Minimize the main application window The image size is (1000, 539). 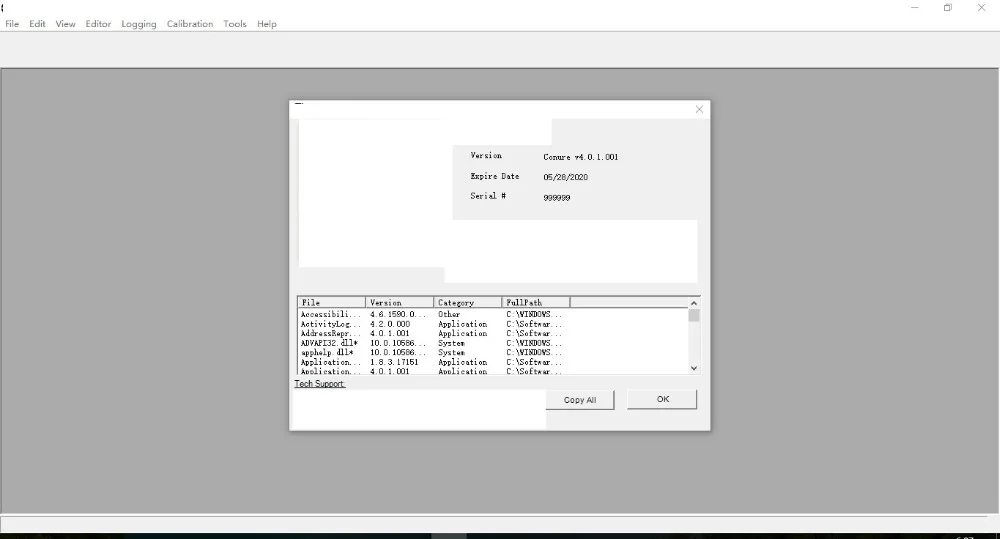(x=915, y=8)
